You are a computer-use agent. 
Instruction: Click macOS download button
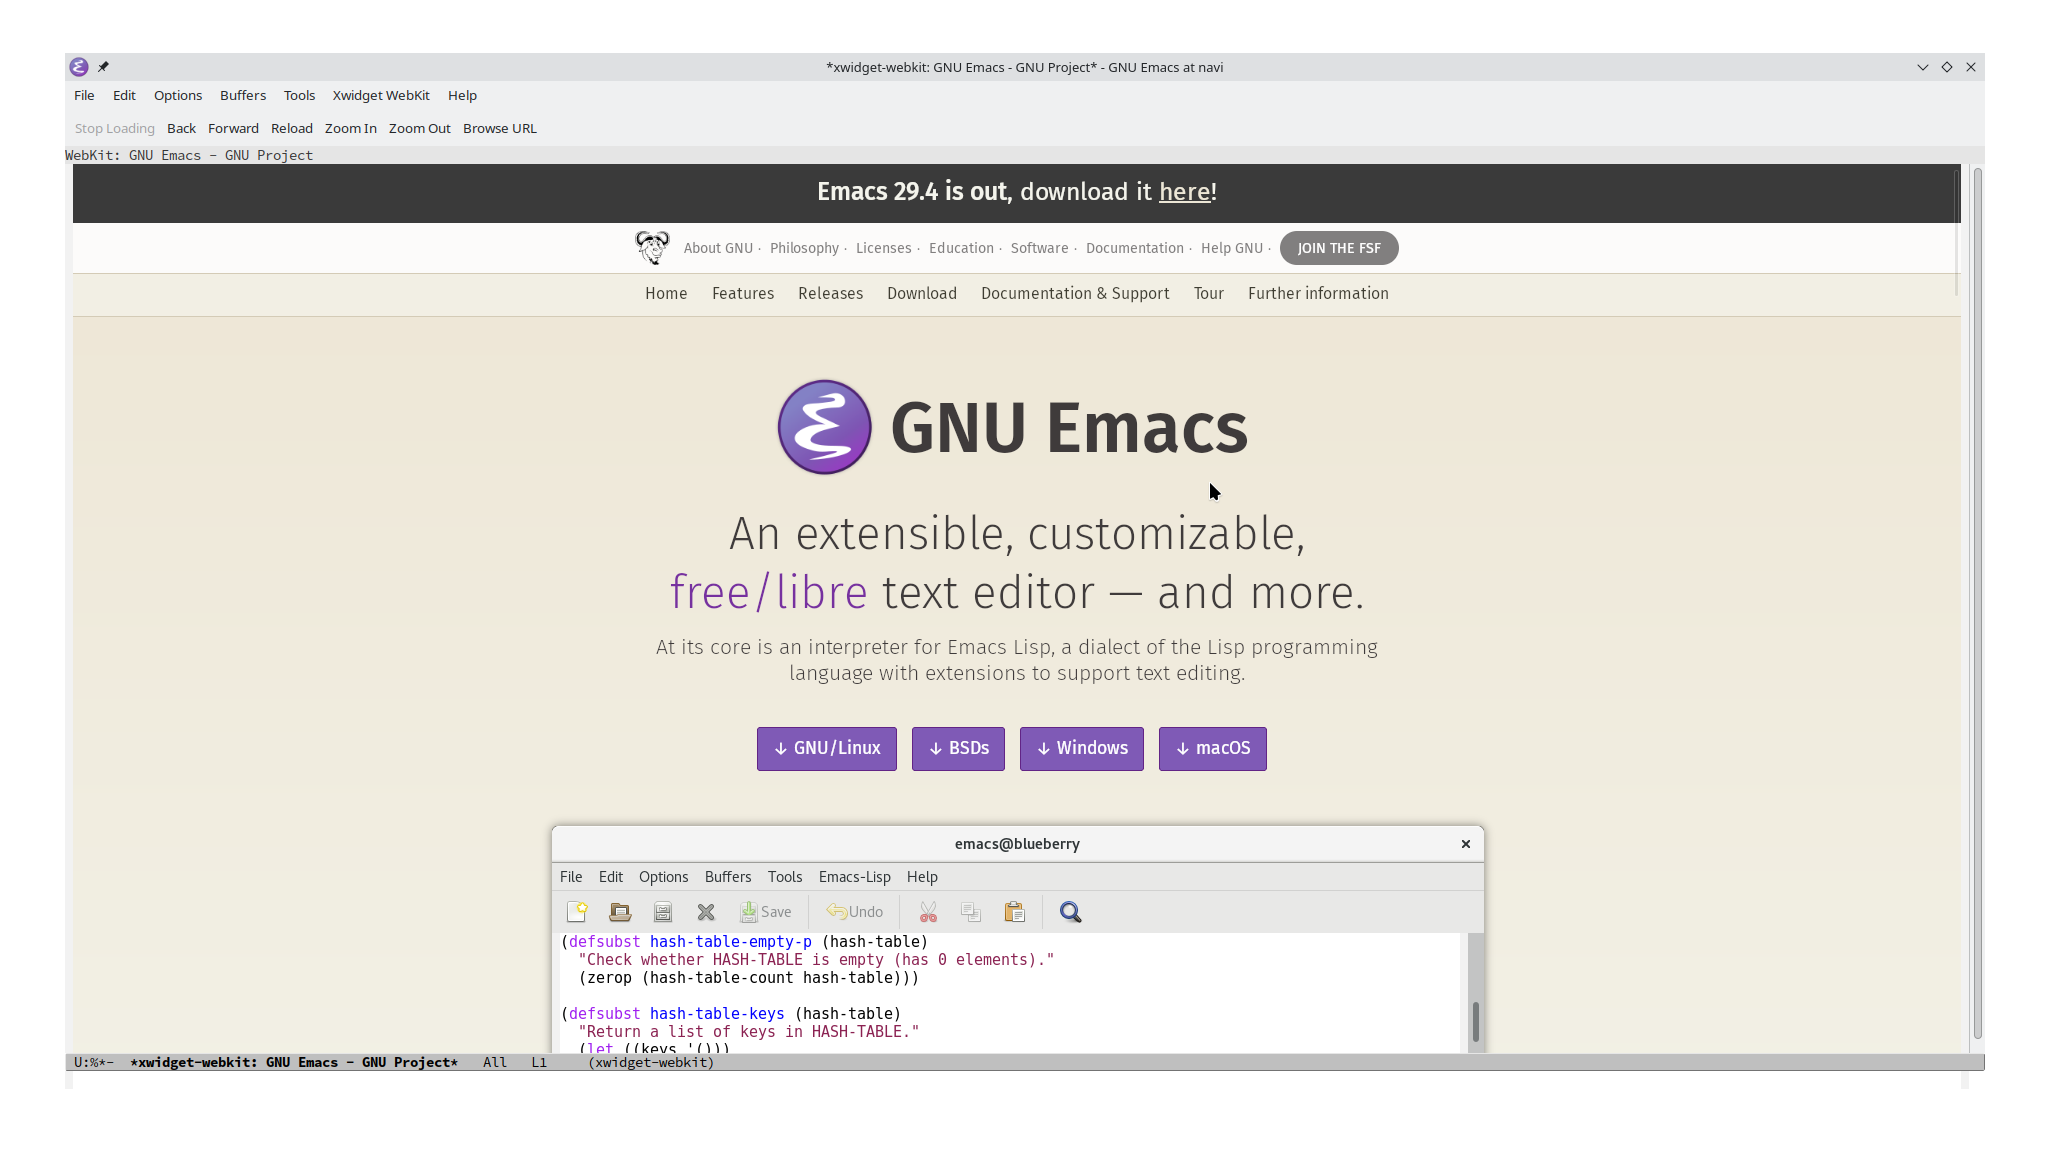click(x=1213, y=748)
